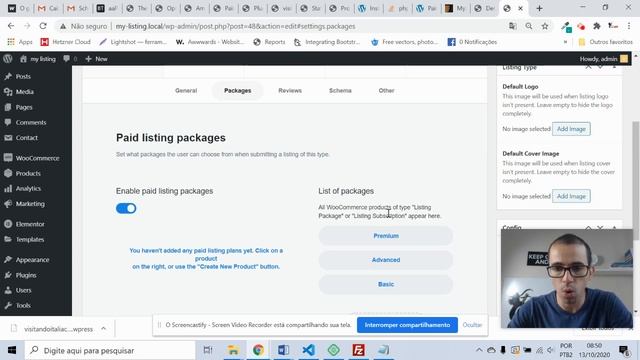
Task: Reload the current page
Action: tap(43, 26)
